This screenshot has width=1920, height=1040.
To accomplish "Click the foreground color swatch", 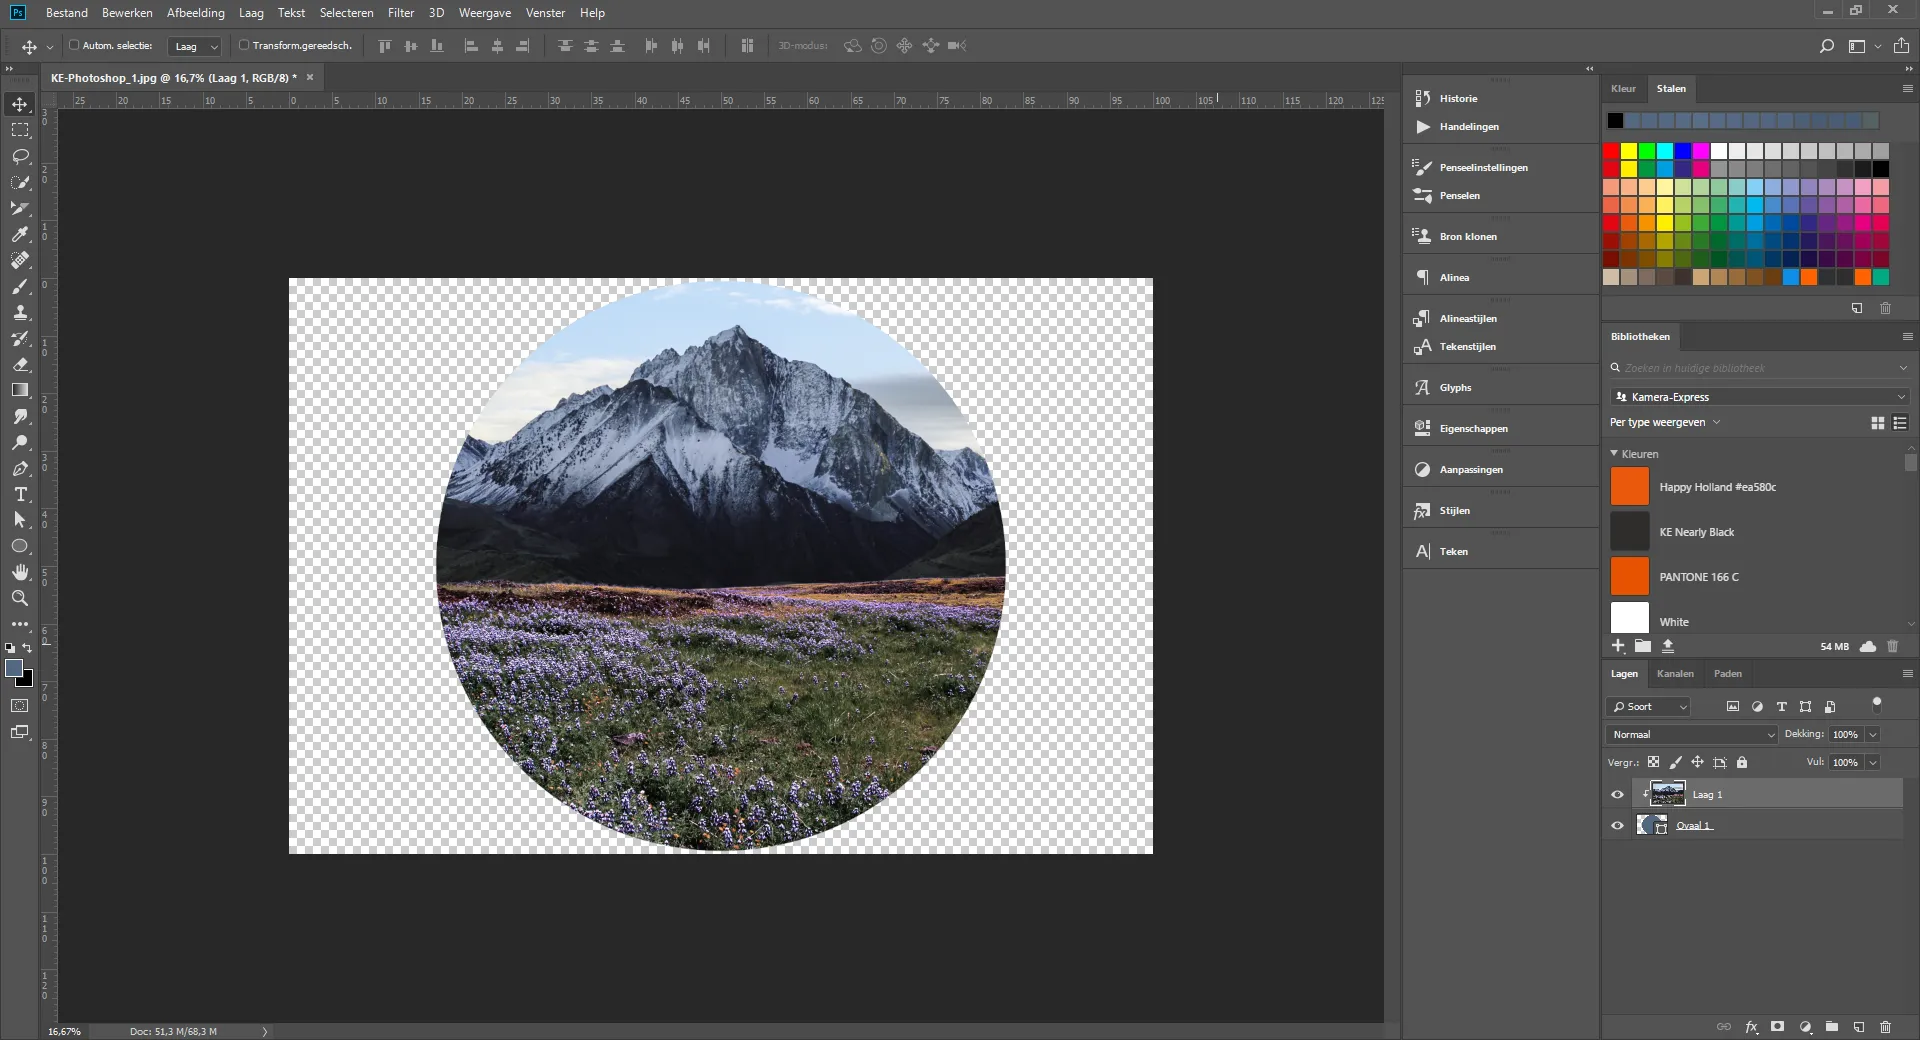I will (14, 669).
